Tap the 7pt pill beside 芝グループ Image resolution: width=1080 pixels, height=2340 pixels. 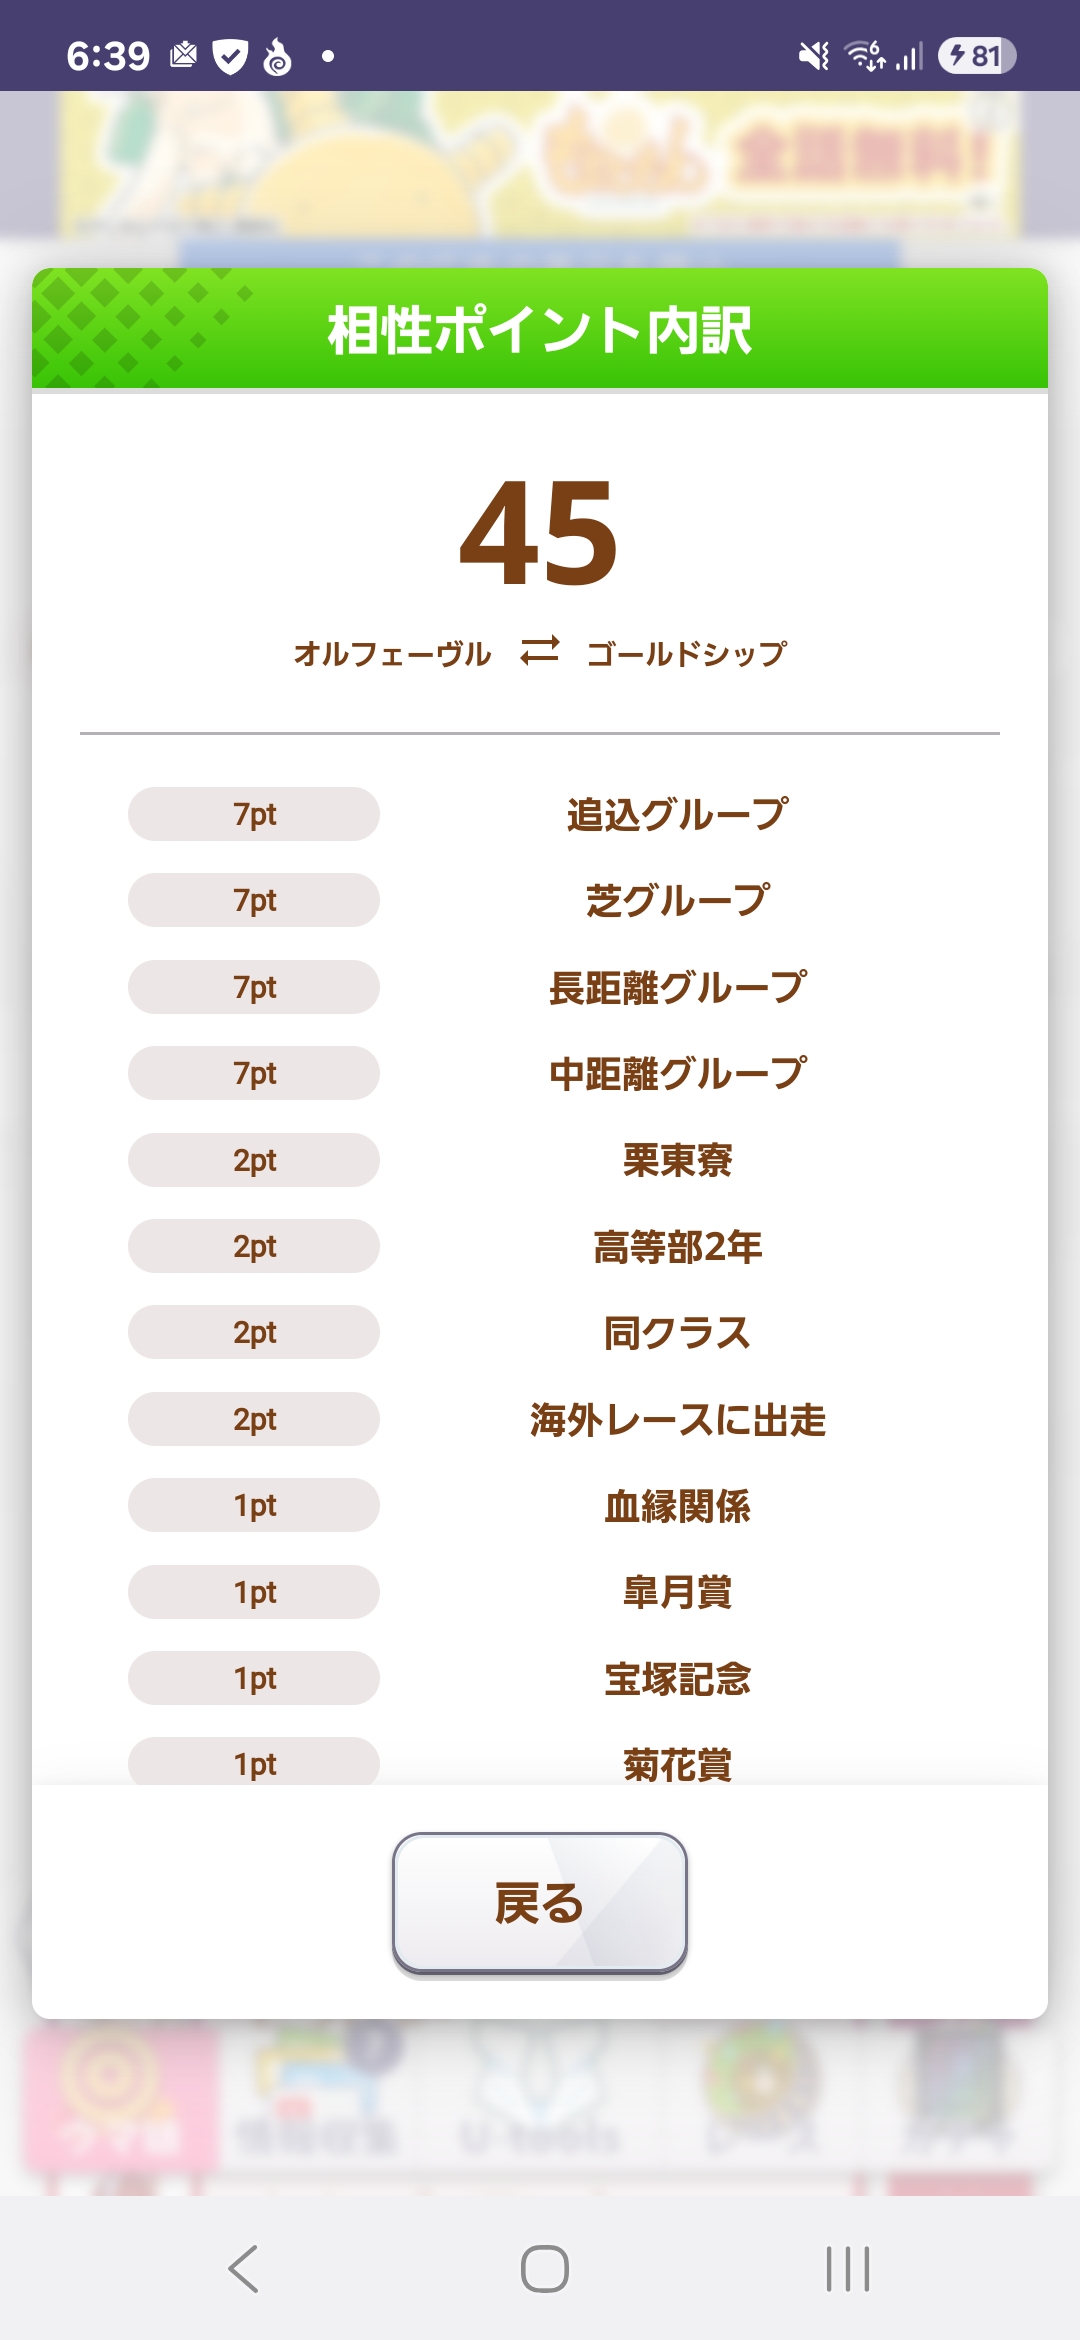click(x=254, y=900)
